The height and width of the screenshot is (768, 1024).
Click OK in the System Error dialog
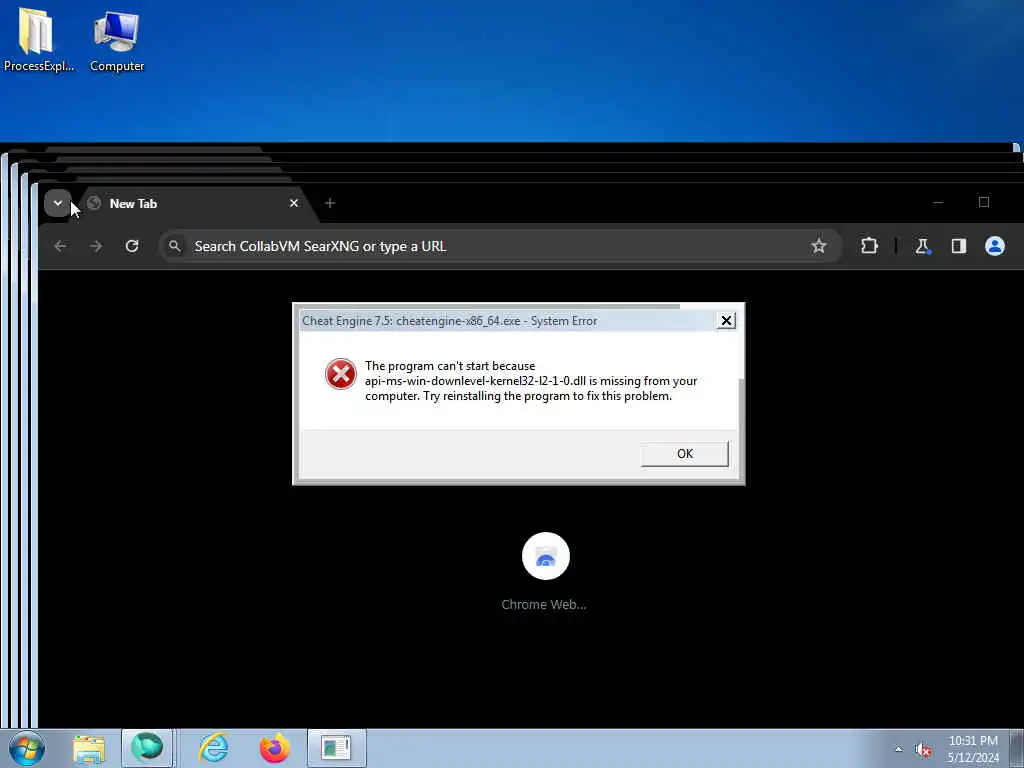pyautogui.click(x=684, y=454)
